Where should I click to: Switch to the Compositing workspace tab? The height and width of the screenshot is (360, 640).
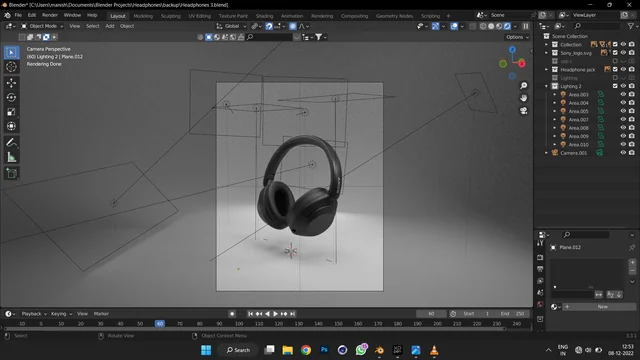point(354,16)
